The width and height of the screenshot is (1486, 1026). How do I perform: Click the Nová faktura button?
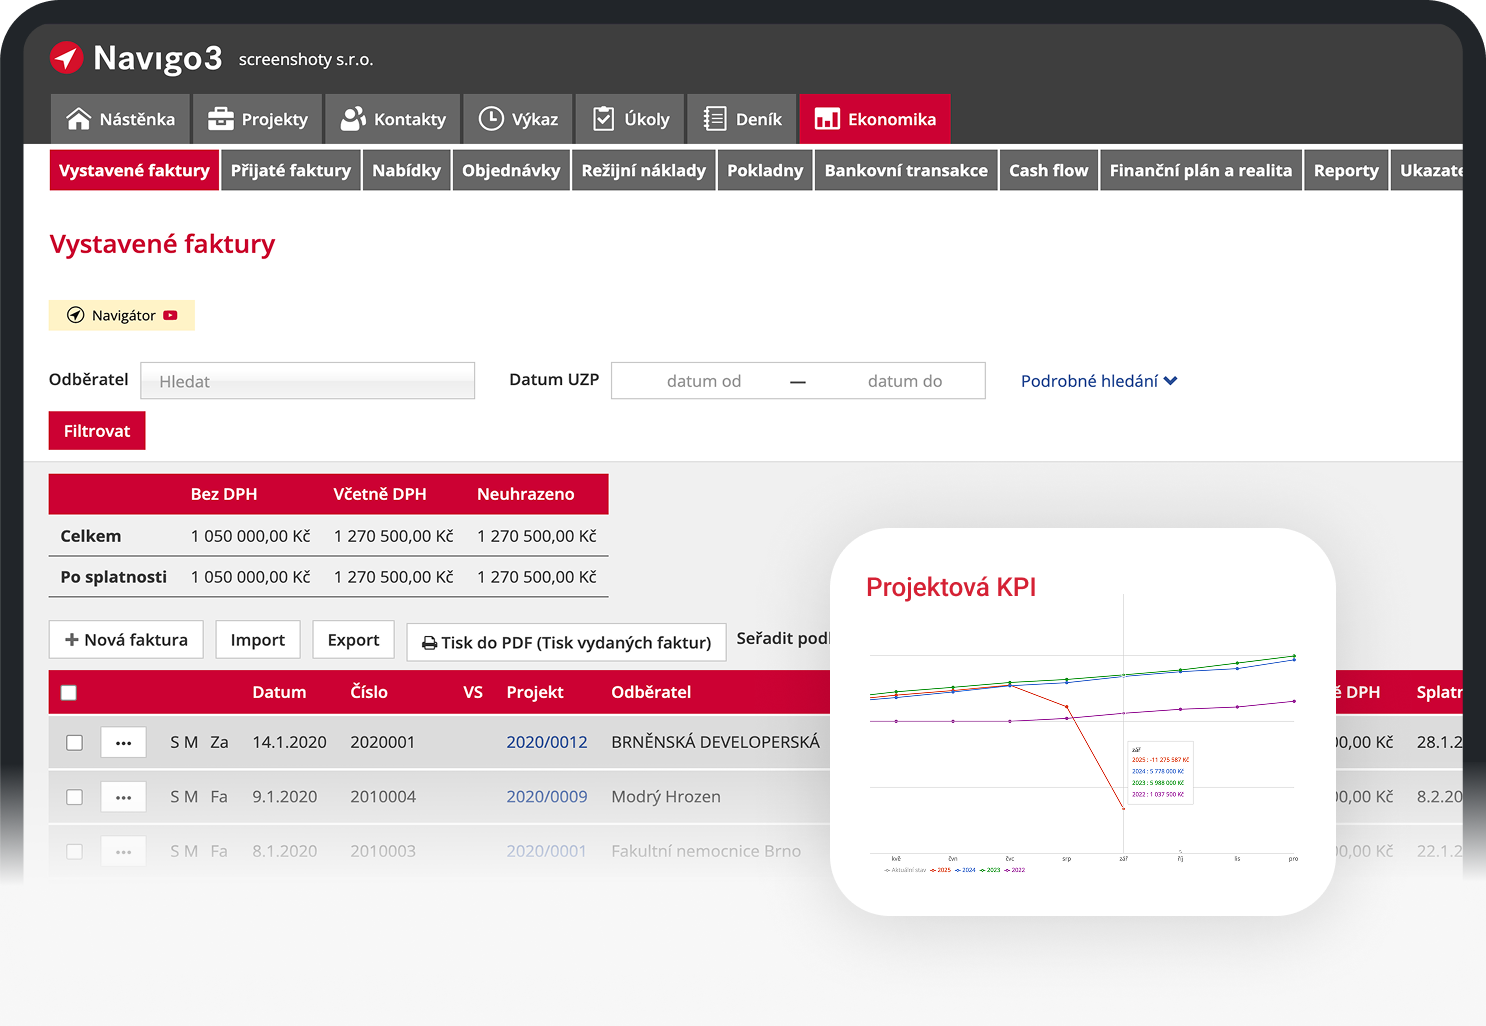[126, 640]
